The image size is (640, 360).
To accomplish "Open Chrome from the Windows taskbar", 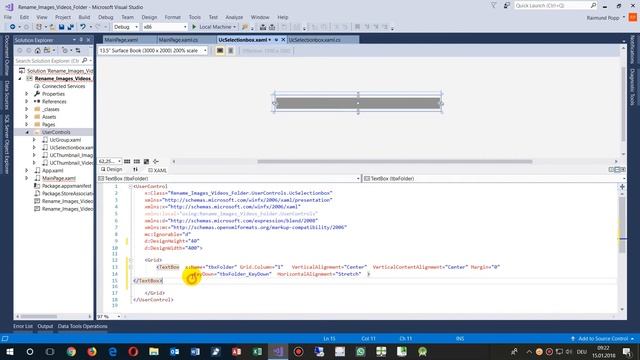I will click(x=71, y=351).
